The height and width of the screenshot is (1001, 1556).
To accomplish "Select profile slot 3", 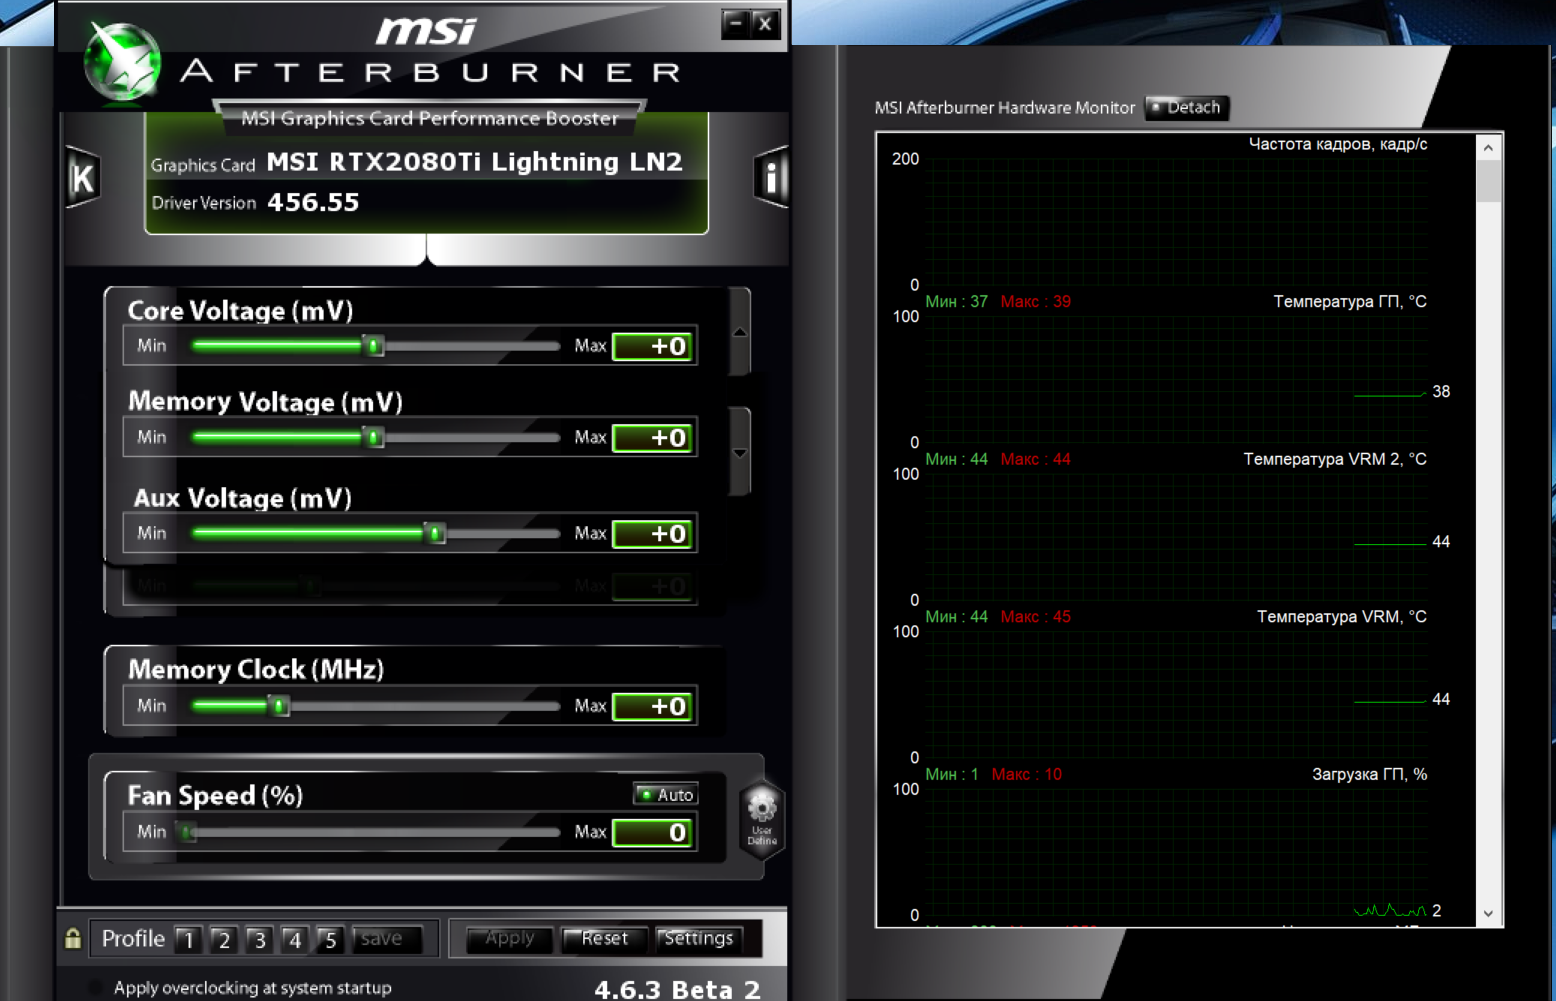I will [x=259, y=939].
